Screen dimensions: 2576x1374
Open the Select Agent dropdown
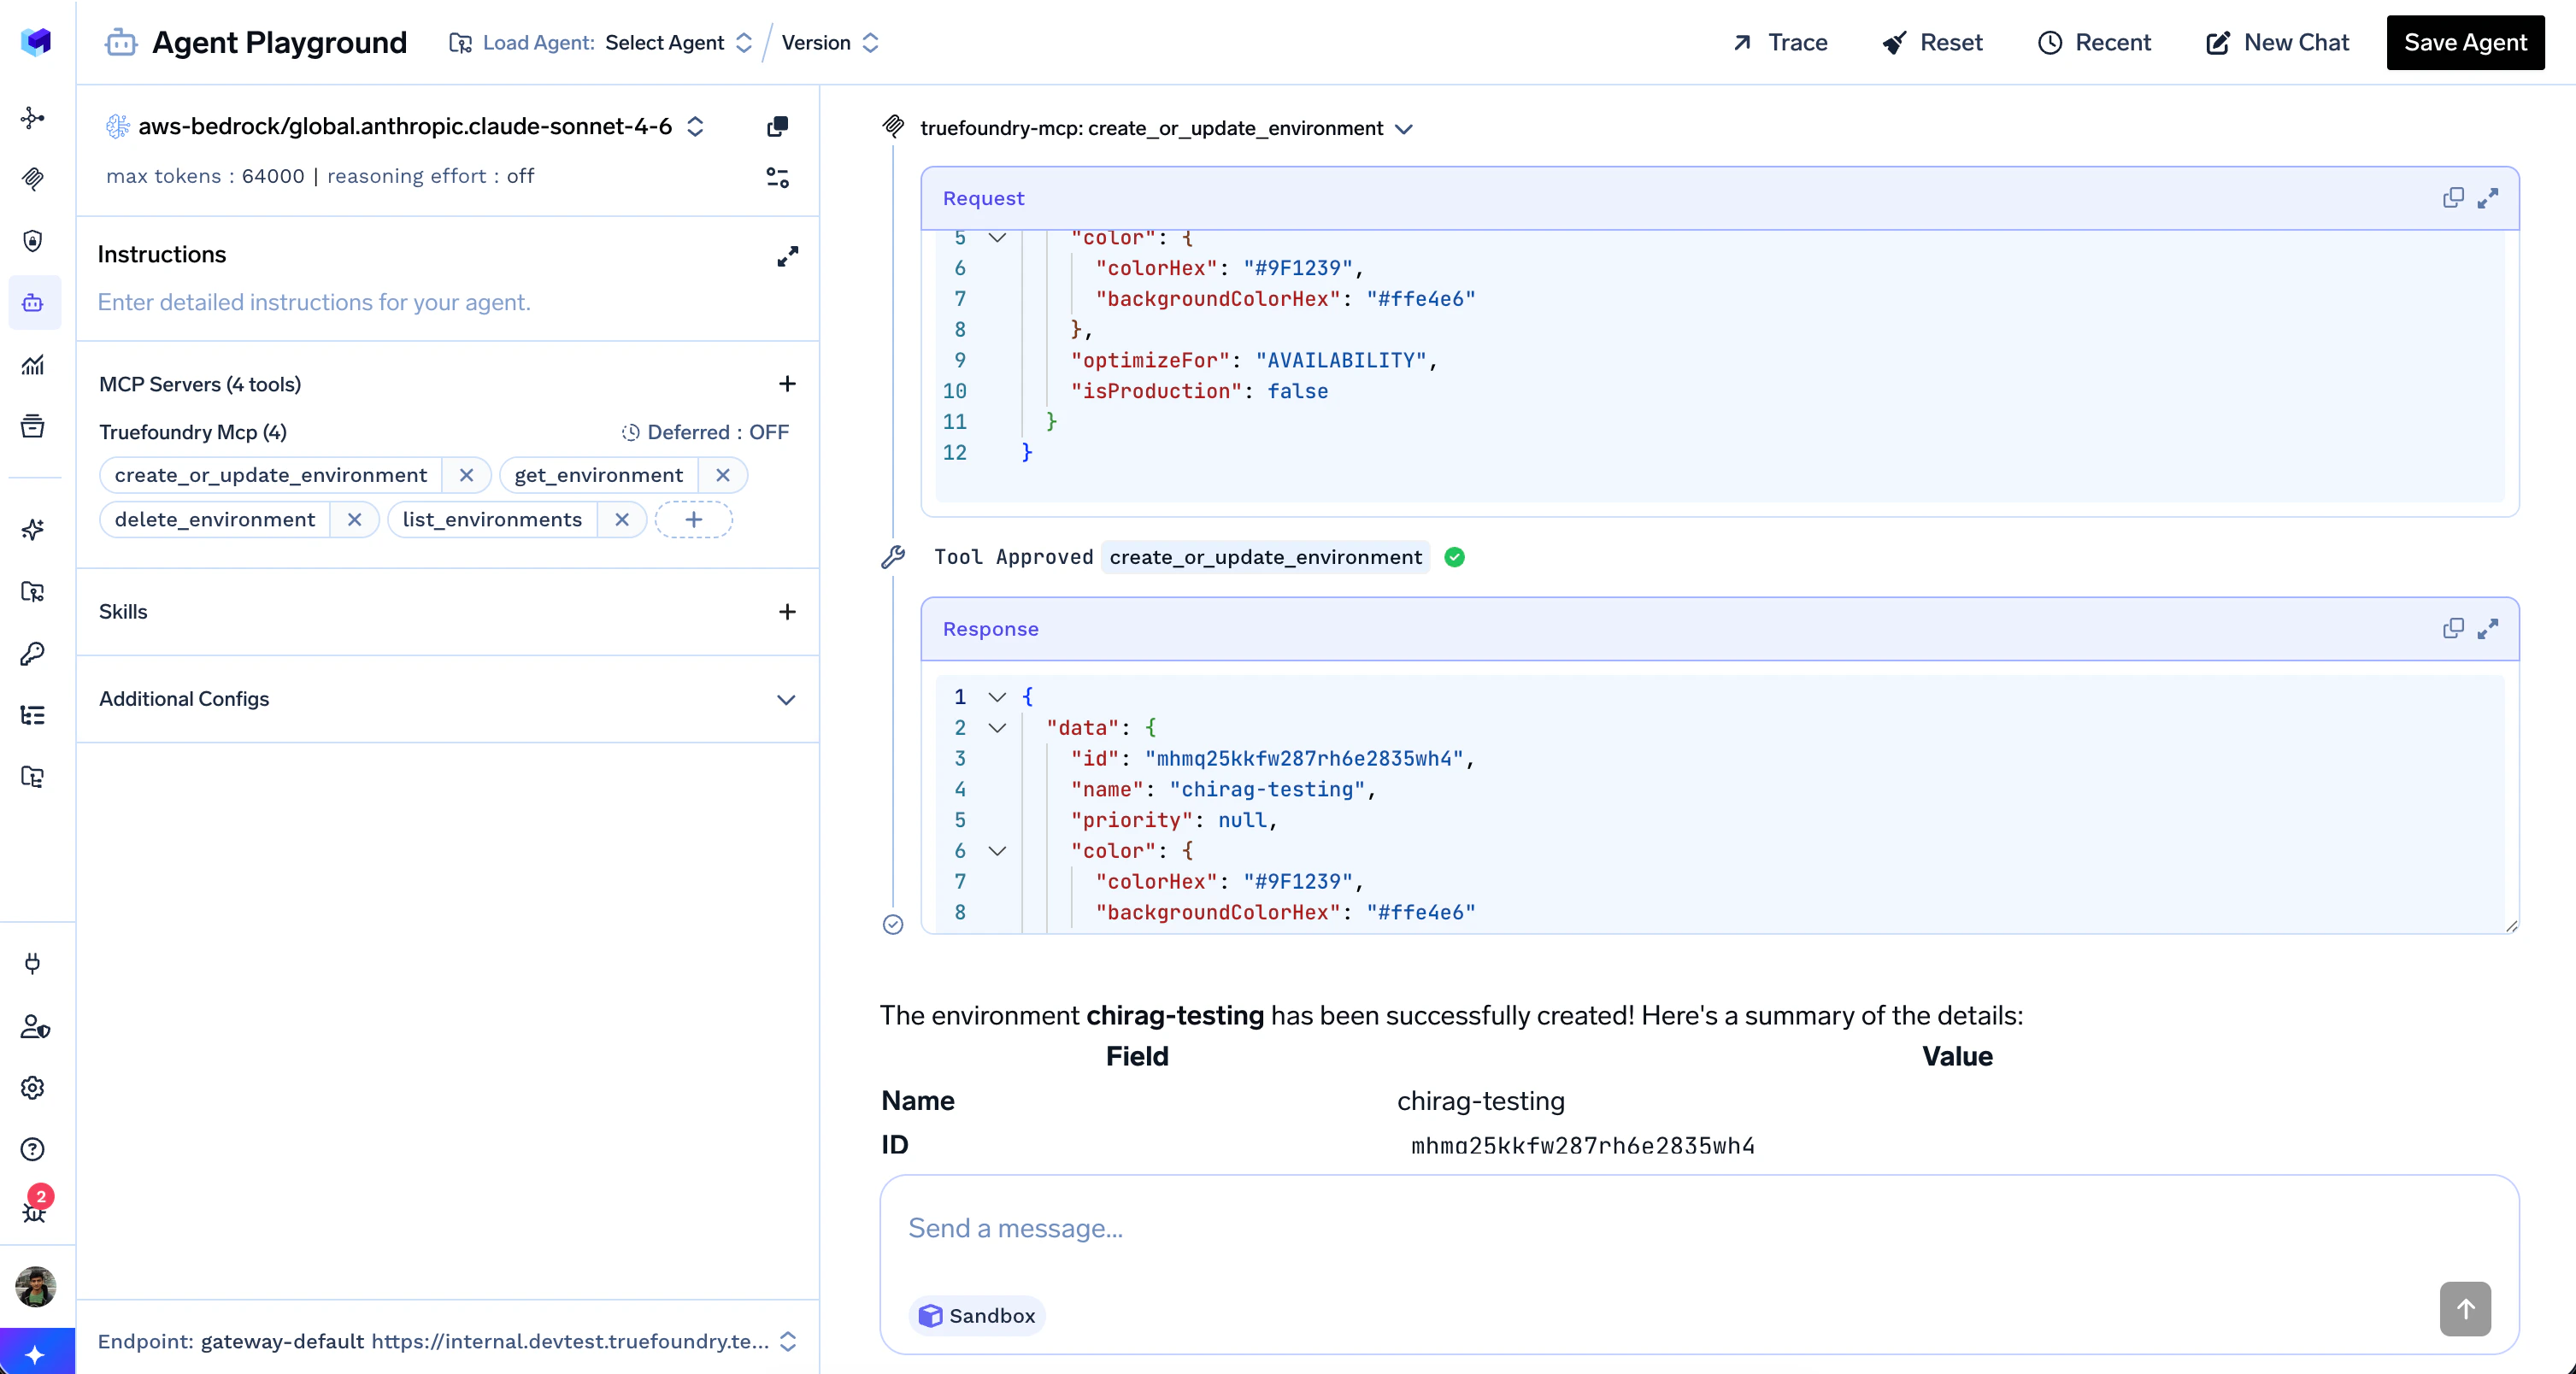678,42
